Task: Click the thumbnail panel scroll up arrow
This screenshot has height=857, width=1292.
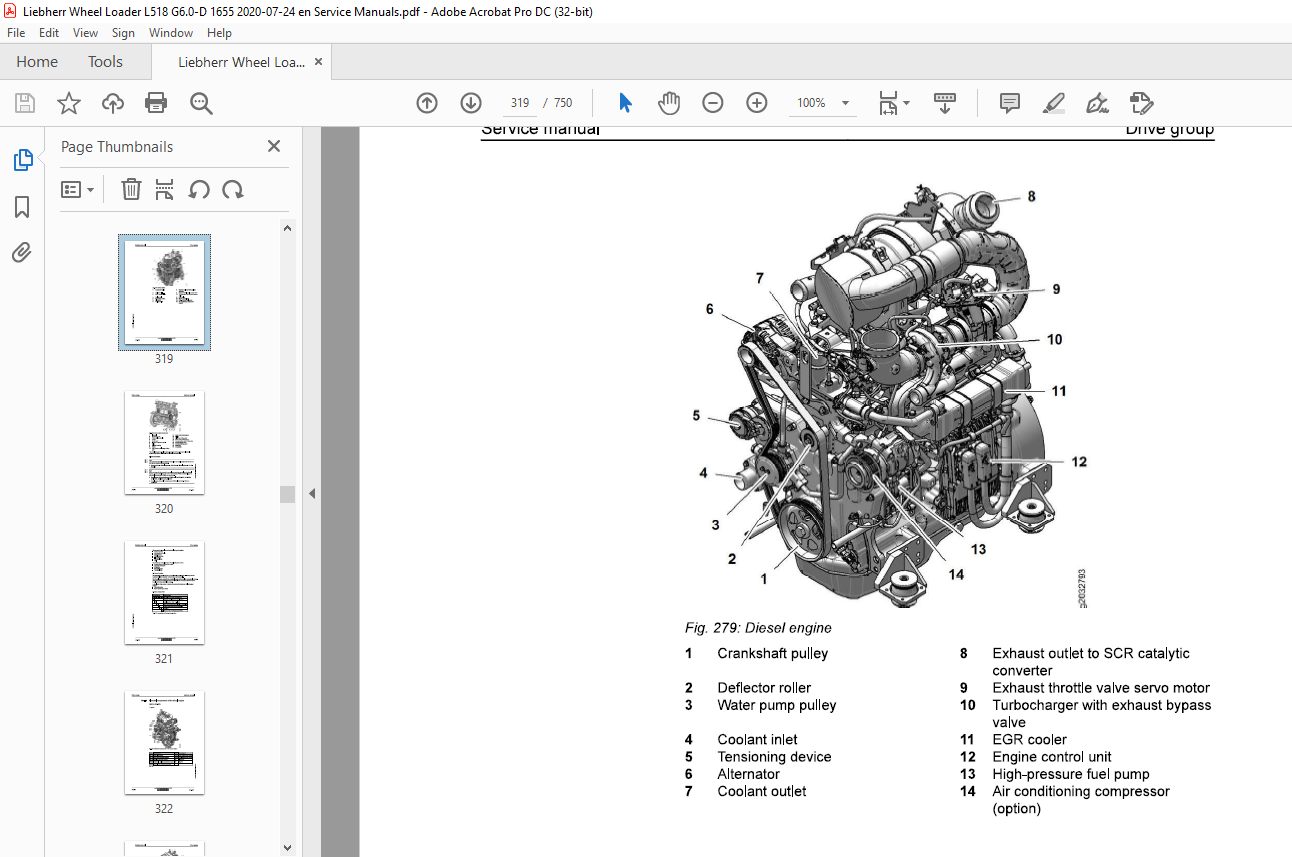Action: tap(288, 228)
